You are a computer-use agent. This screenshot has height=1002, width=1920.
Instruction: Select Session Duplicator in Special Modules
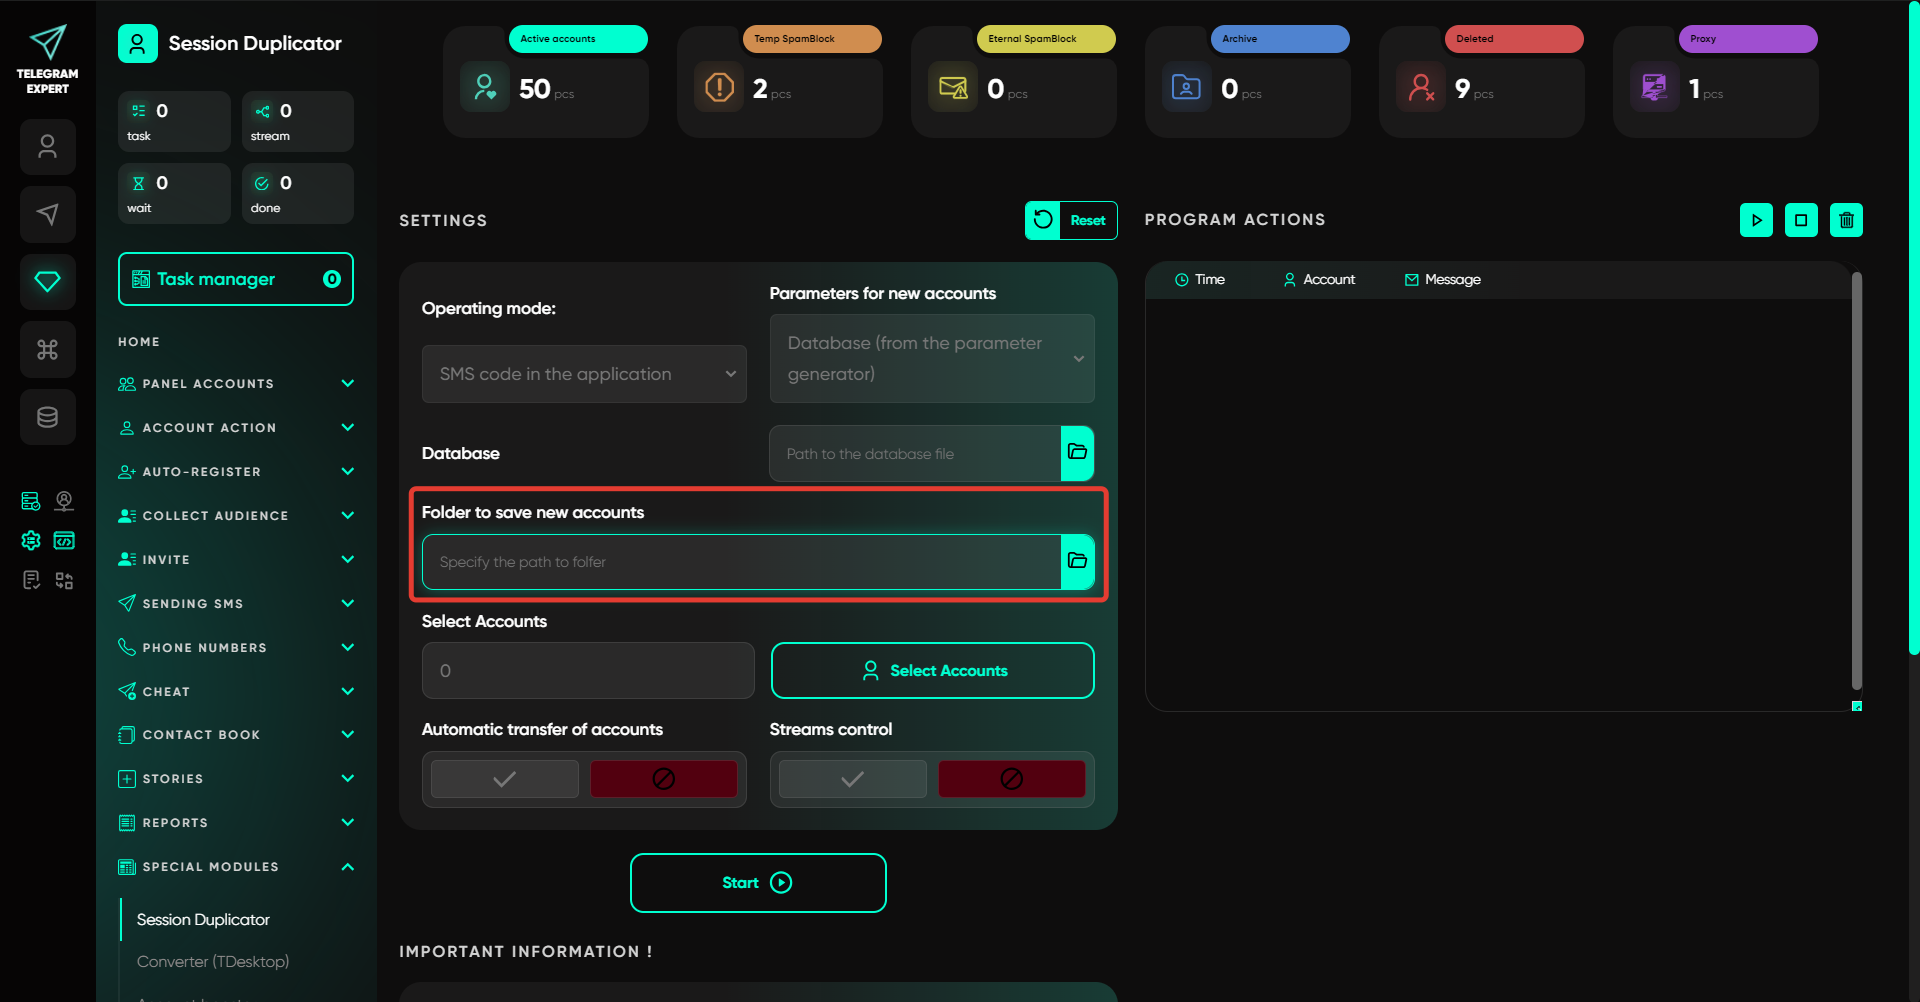203,919
